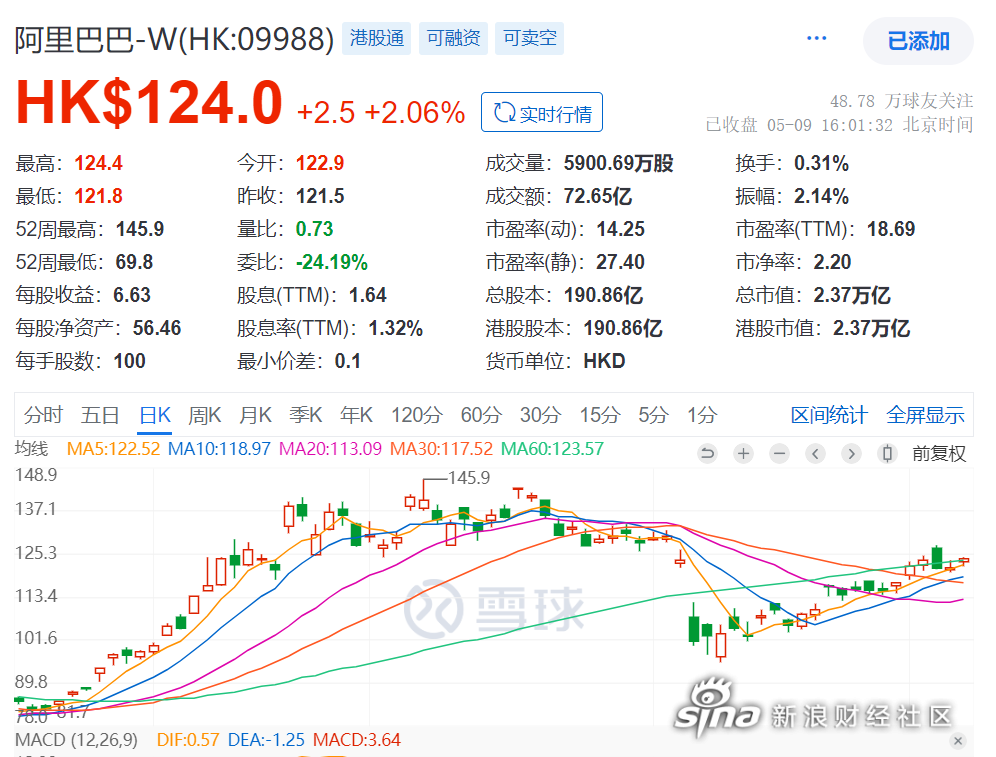Screen dimensions: 996x757
Task: Click the chart undo/reset arrow icon
Action: (x=707, y=453)
